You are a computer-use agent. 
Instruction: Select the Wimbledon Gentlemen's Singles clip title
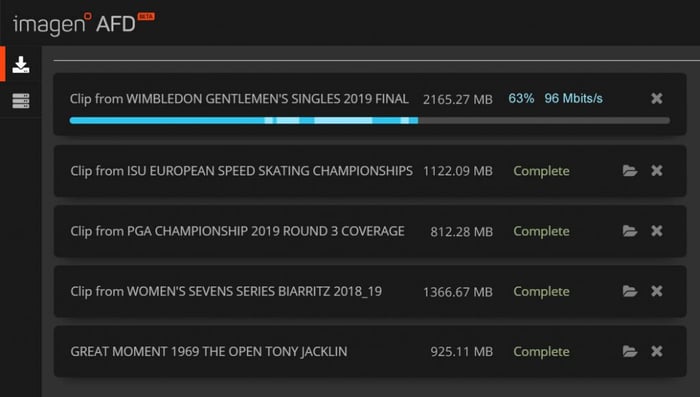[239, 99]
